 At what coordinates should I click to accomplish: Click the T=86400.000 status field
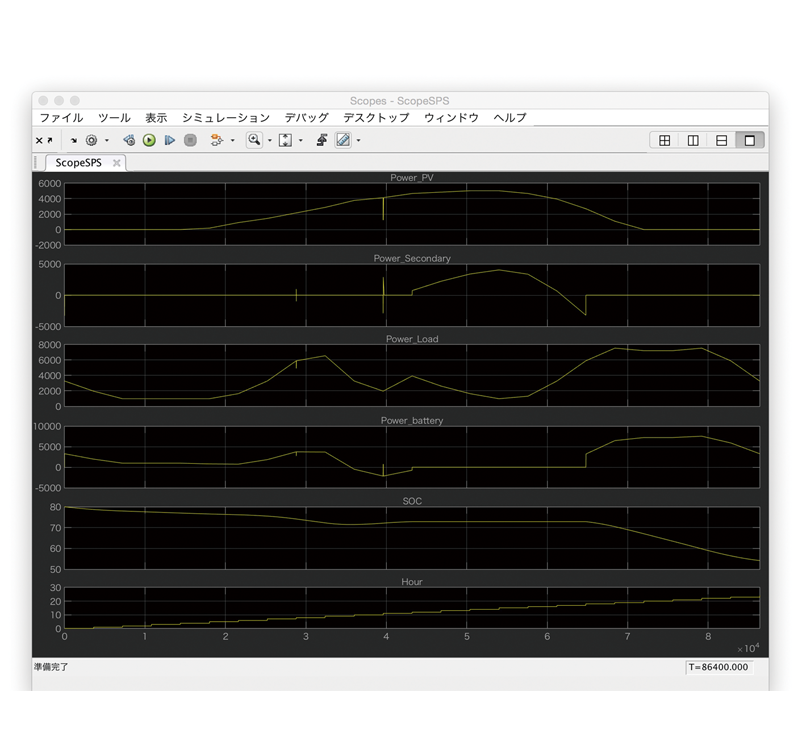tap(719, 667)
